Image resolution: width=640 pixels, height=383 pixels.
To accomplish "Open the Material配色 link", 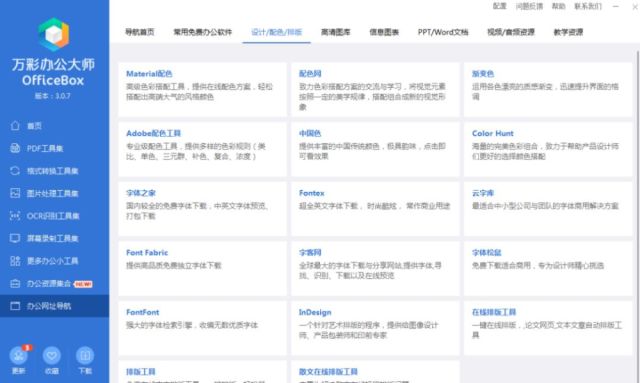I will [x=149, y=73].
